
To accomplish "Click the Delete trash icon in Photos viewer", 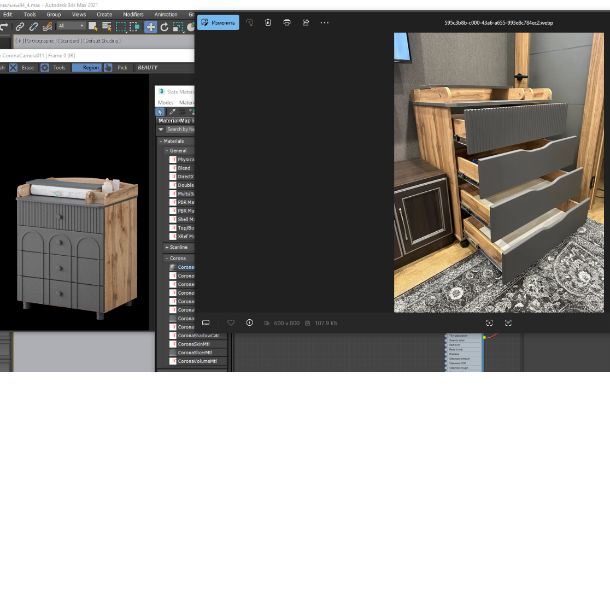I will click(x=268, y=22).
